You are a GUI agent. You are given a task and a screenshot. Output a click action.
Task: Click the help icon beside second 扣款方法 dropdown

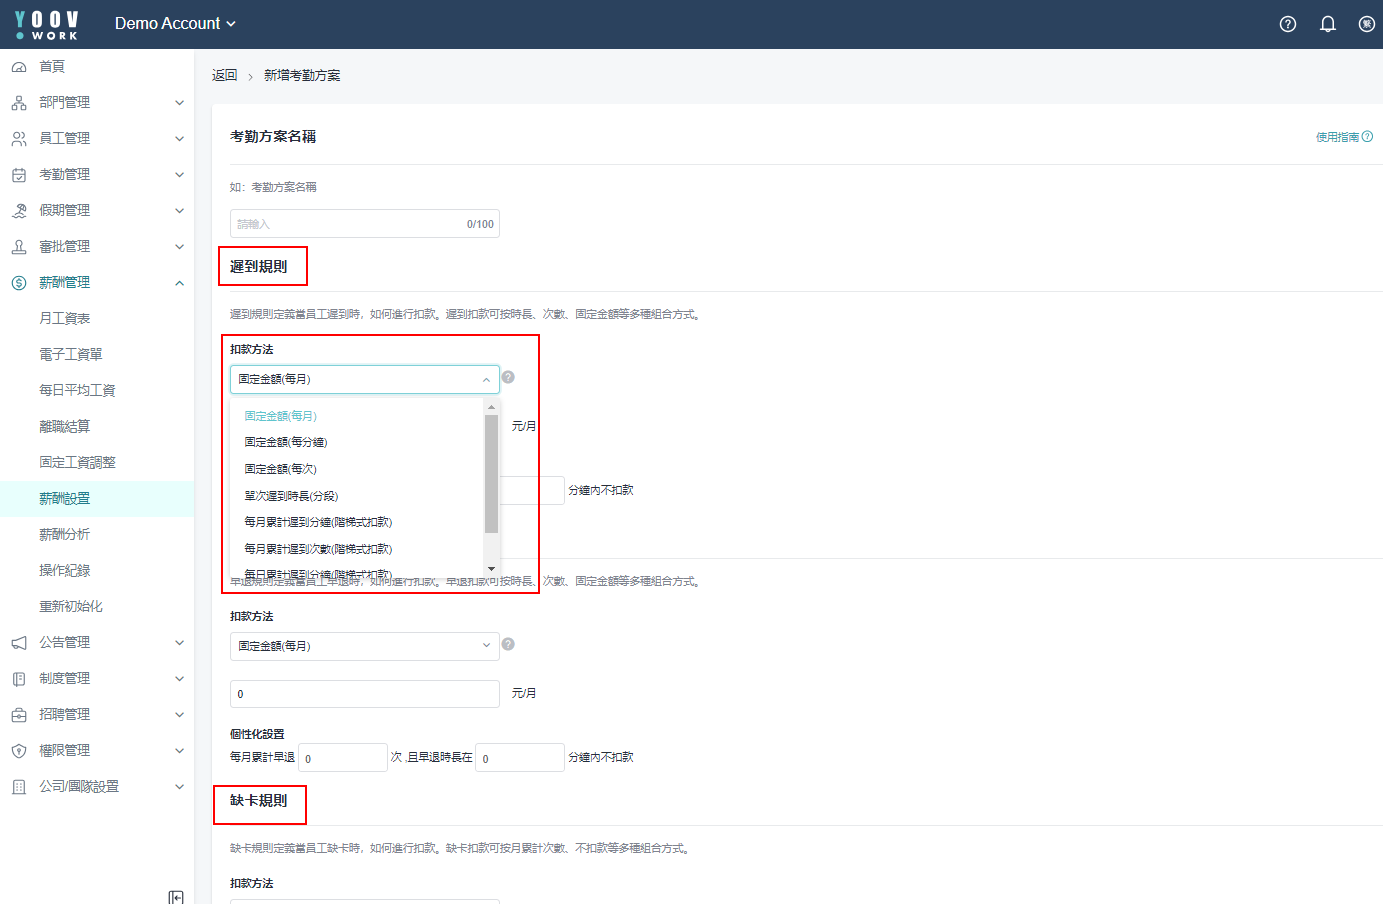pyautogui.click(x=508, y=644)
